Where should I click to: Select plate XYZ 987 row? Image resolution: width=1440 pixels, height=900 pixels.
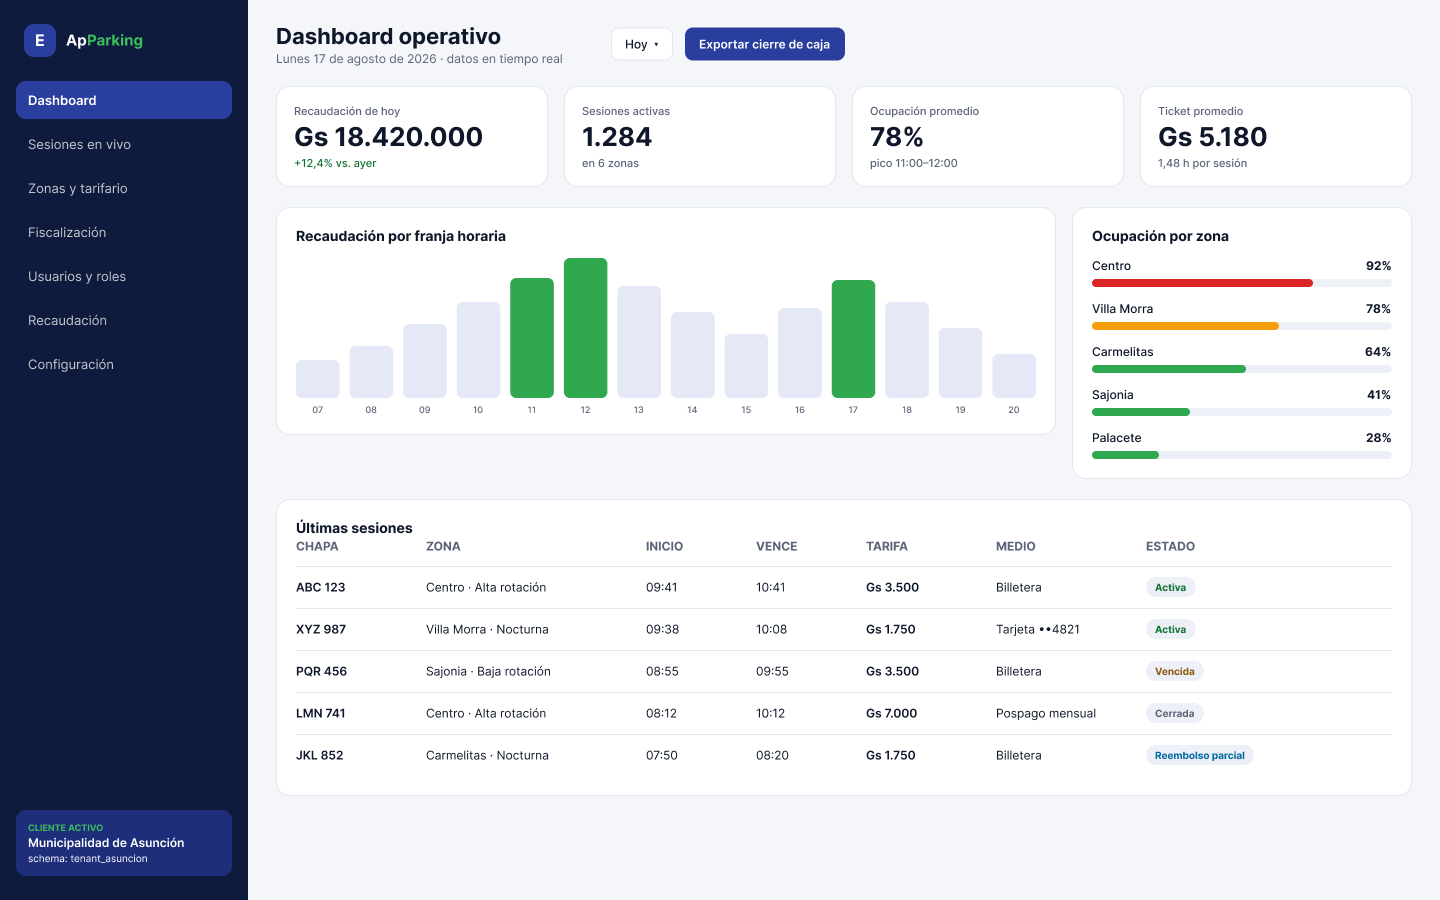[x=844, y=630]
